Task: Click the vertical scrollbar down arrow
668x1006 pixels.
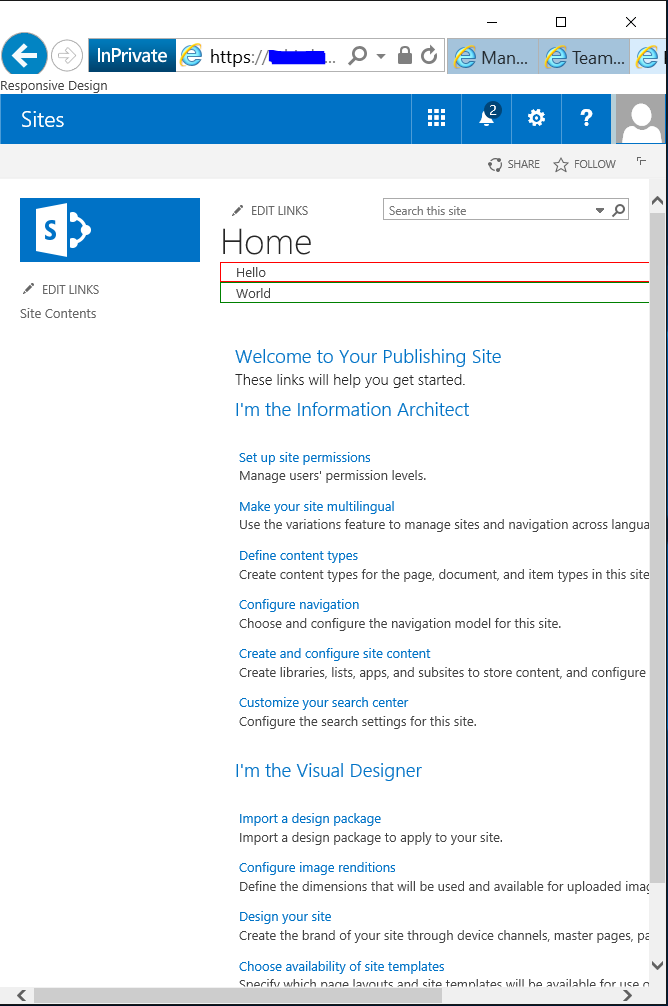Action: tap(657, 965)
